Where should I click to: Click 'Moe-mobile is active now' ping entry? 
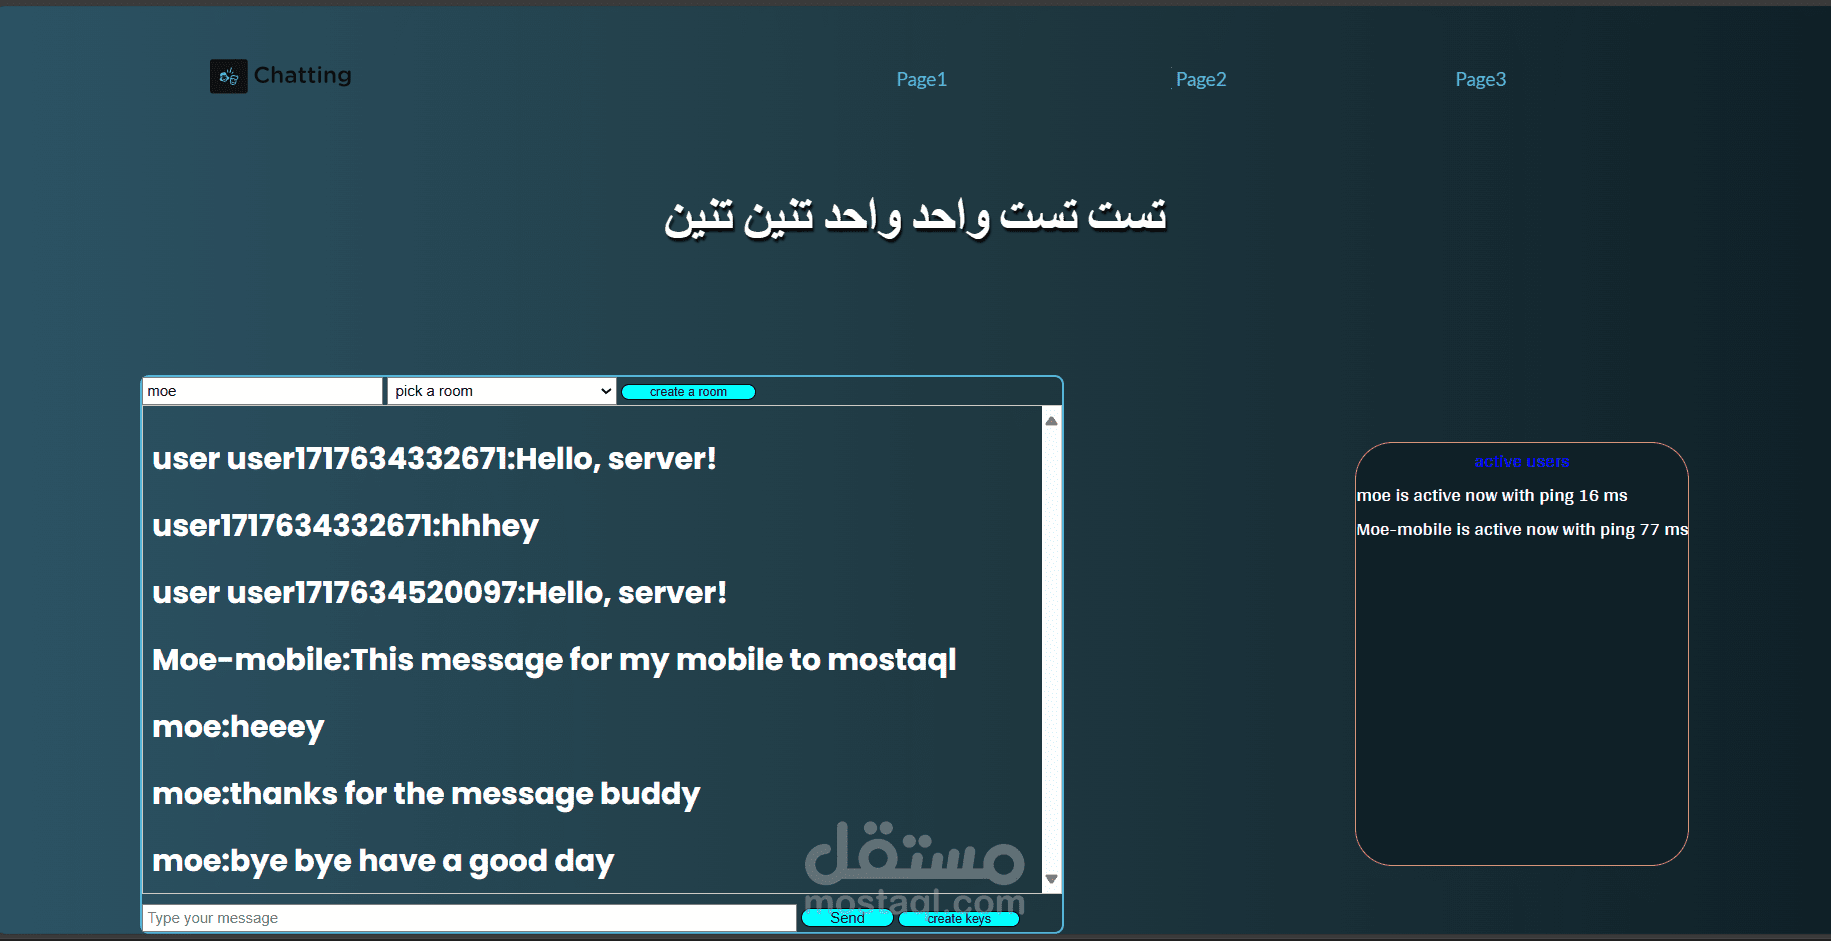coord(1522,530)
